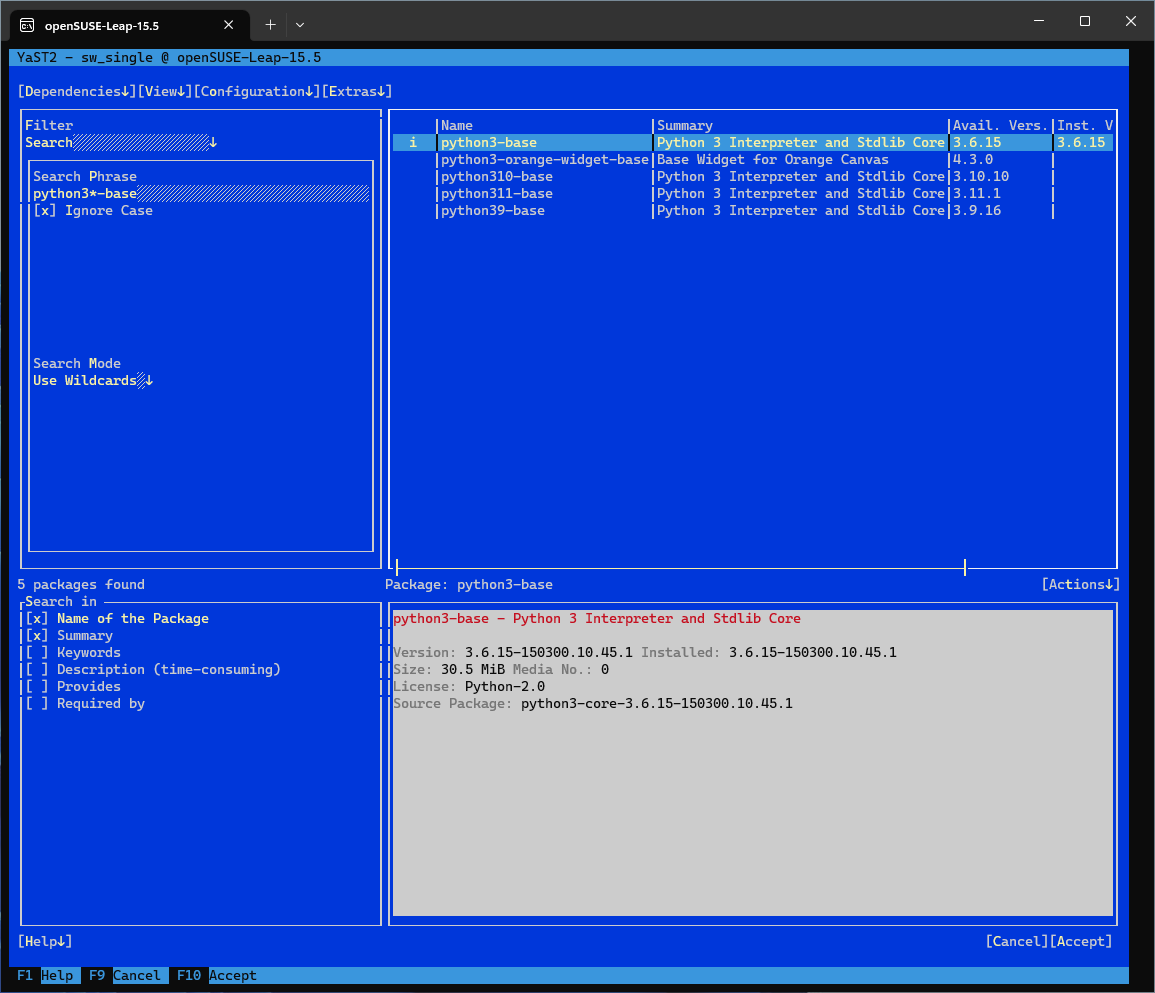
Task: Enable the Required by search option
Action: coord(85,703)
